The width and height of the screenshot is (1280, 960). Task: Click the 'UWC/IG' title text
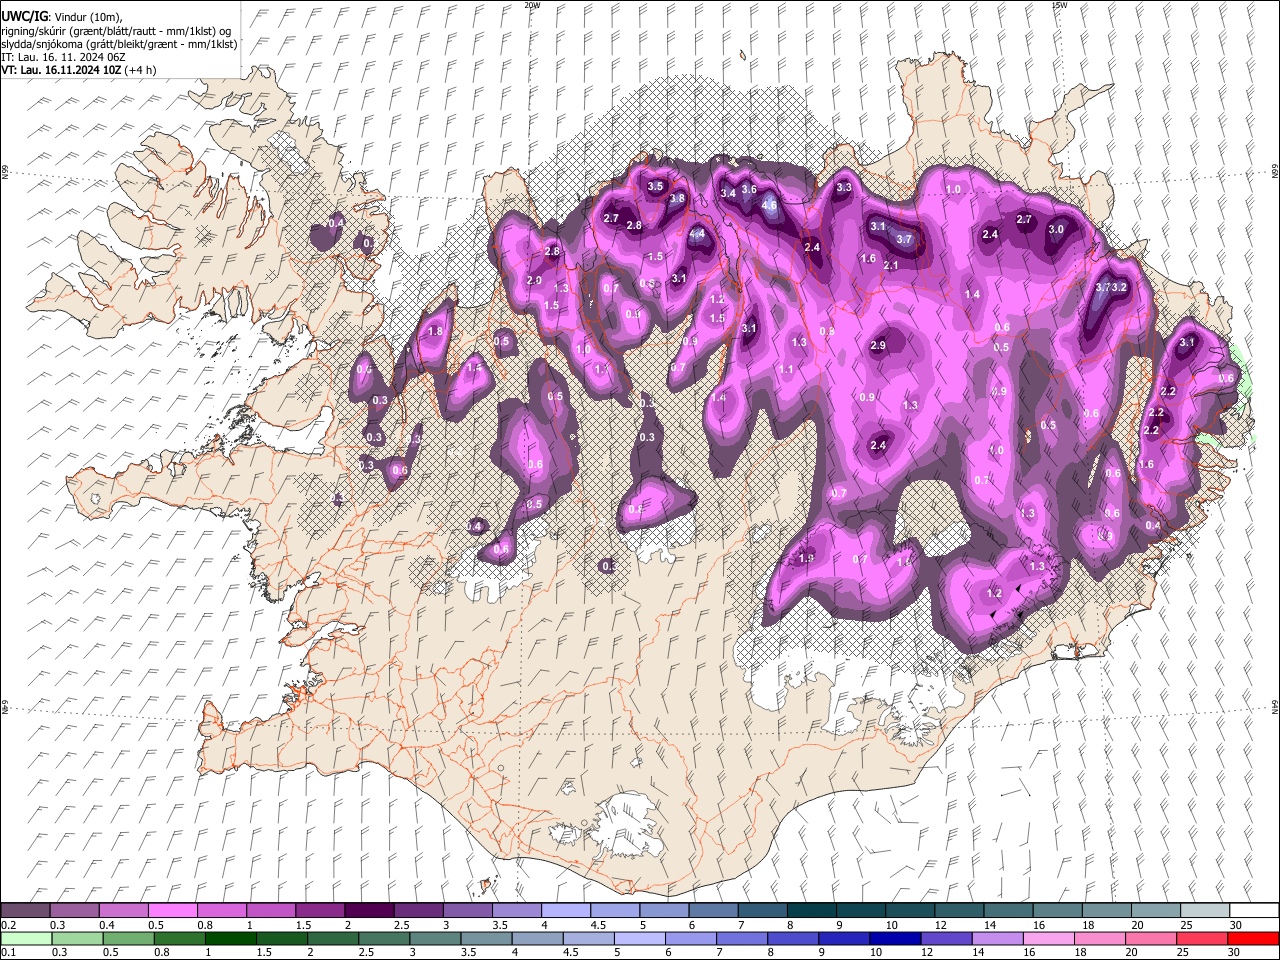[24, 16]
